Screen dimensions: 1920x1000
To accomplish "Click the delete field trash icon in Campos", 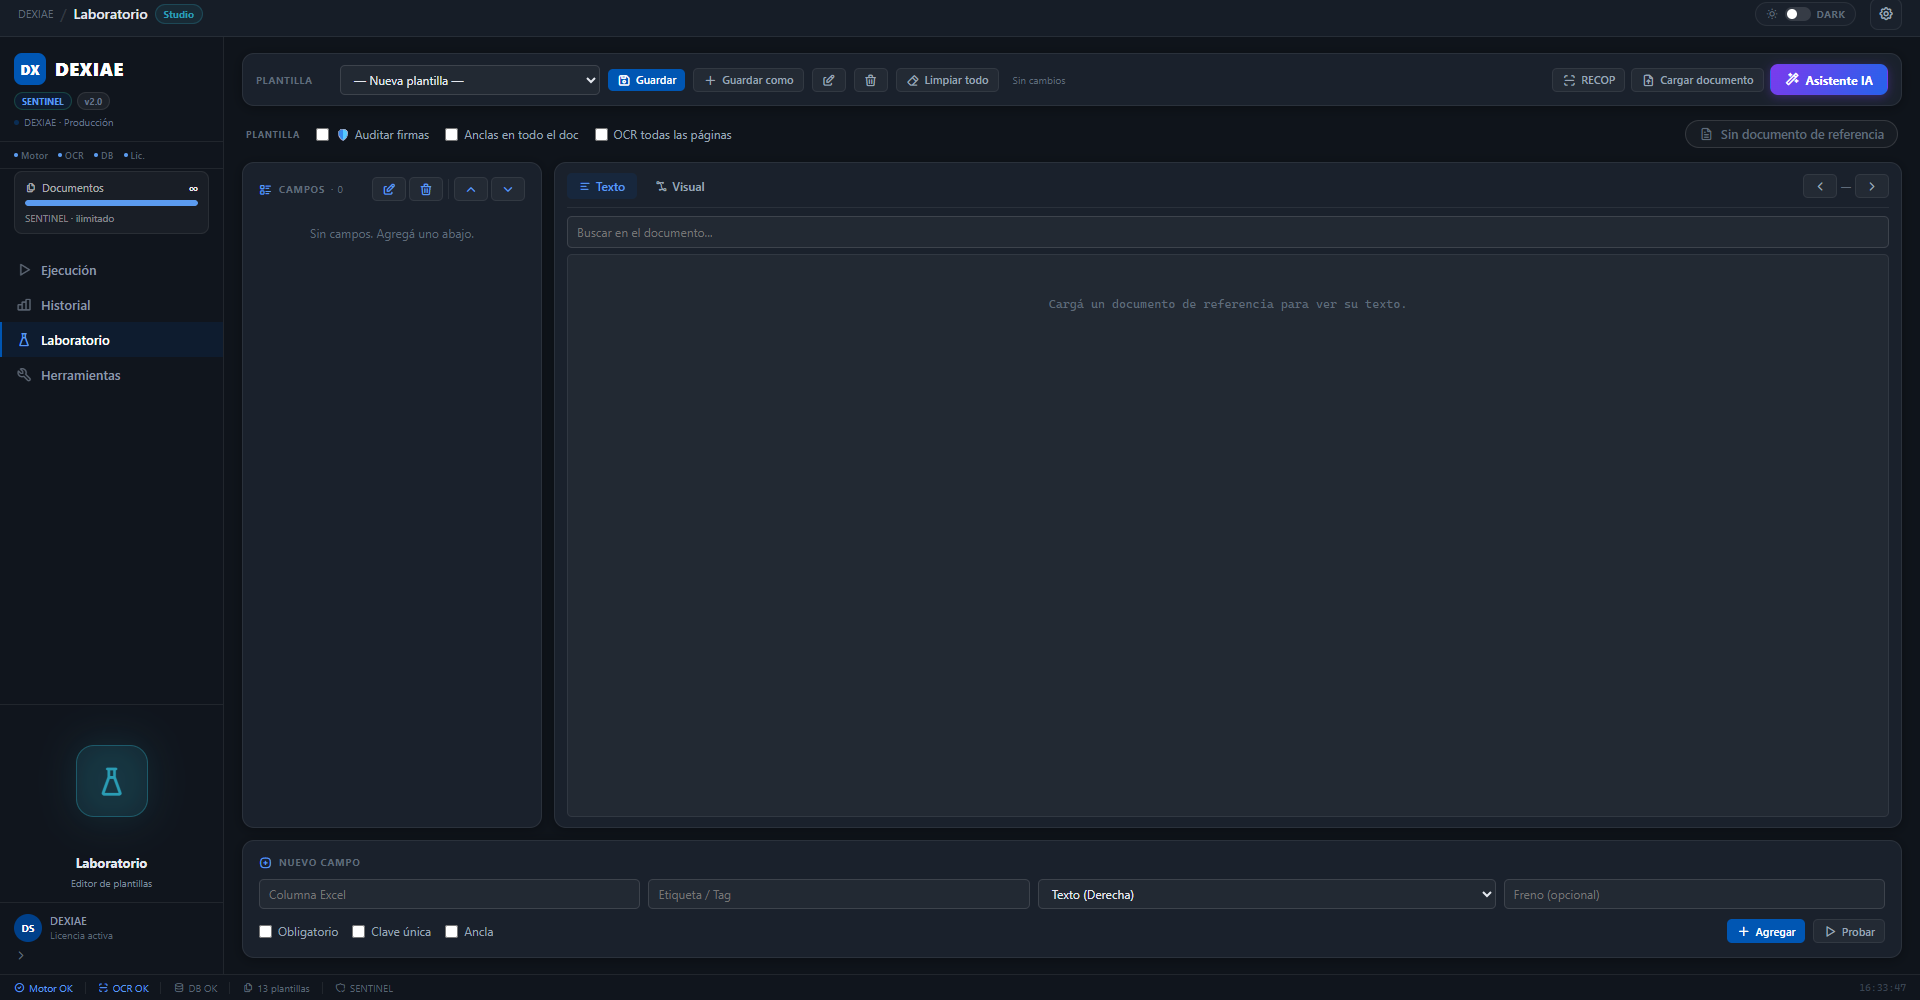I will (x=426, y=189).
